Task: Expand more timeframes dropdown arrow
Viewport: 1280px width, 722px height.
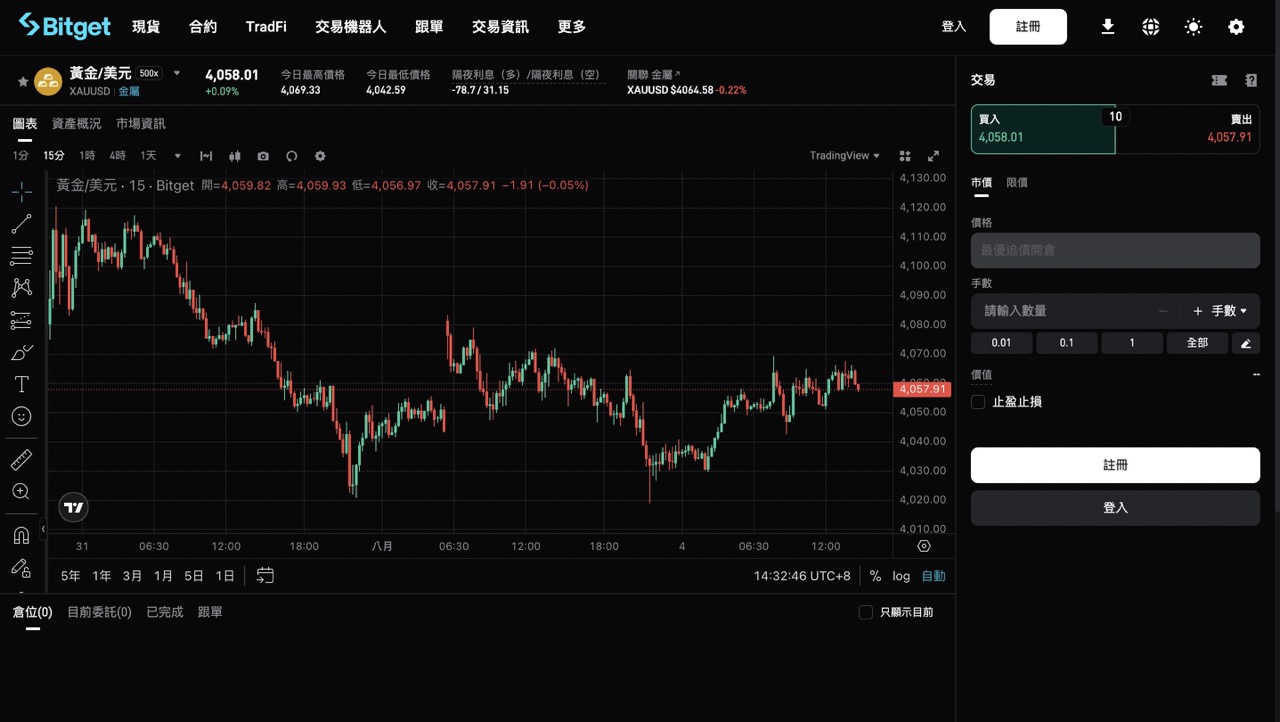Action: tap(178, 156)
